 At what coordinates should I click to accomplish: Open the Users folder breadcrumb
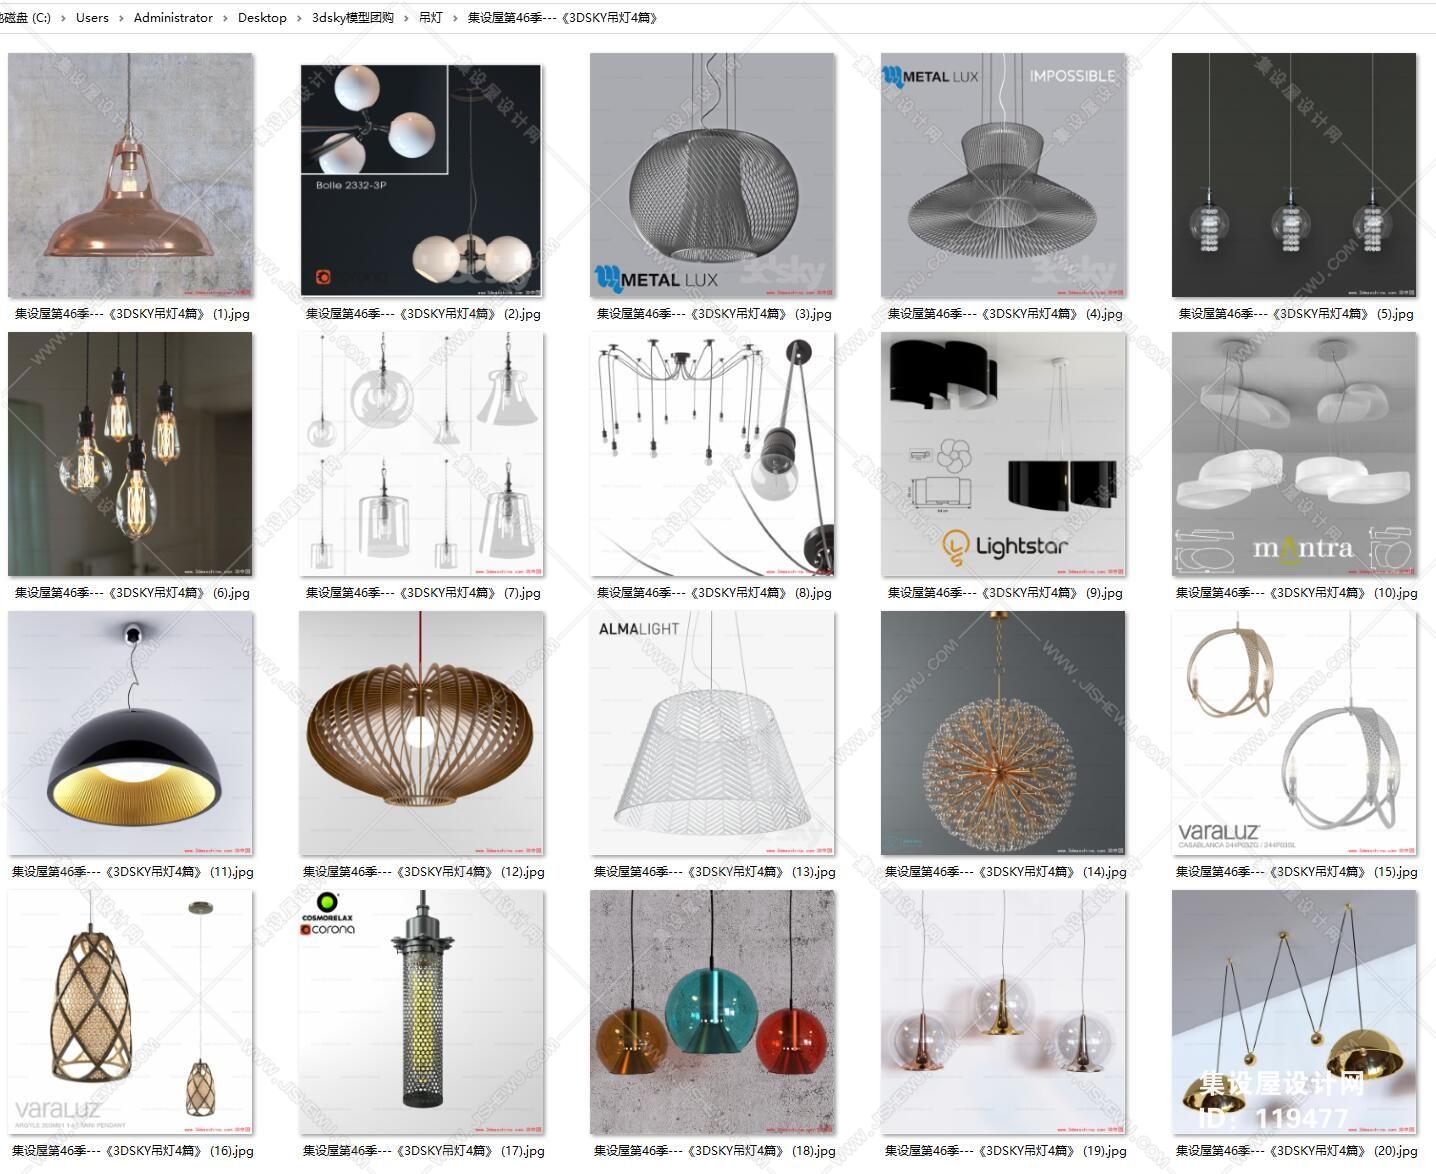92,18
